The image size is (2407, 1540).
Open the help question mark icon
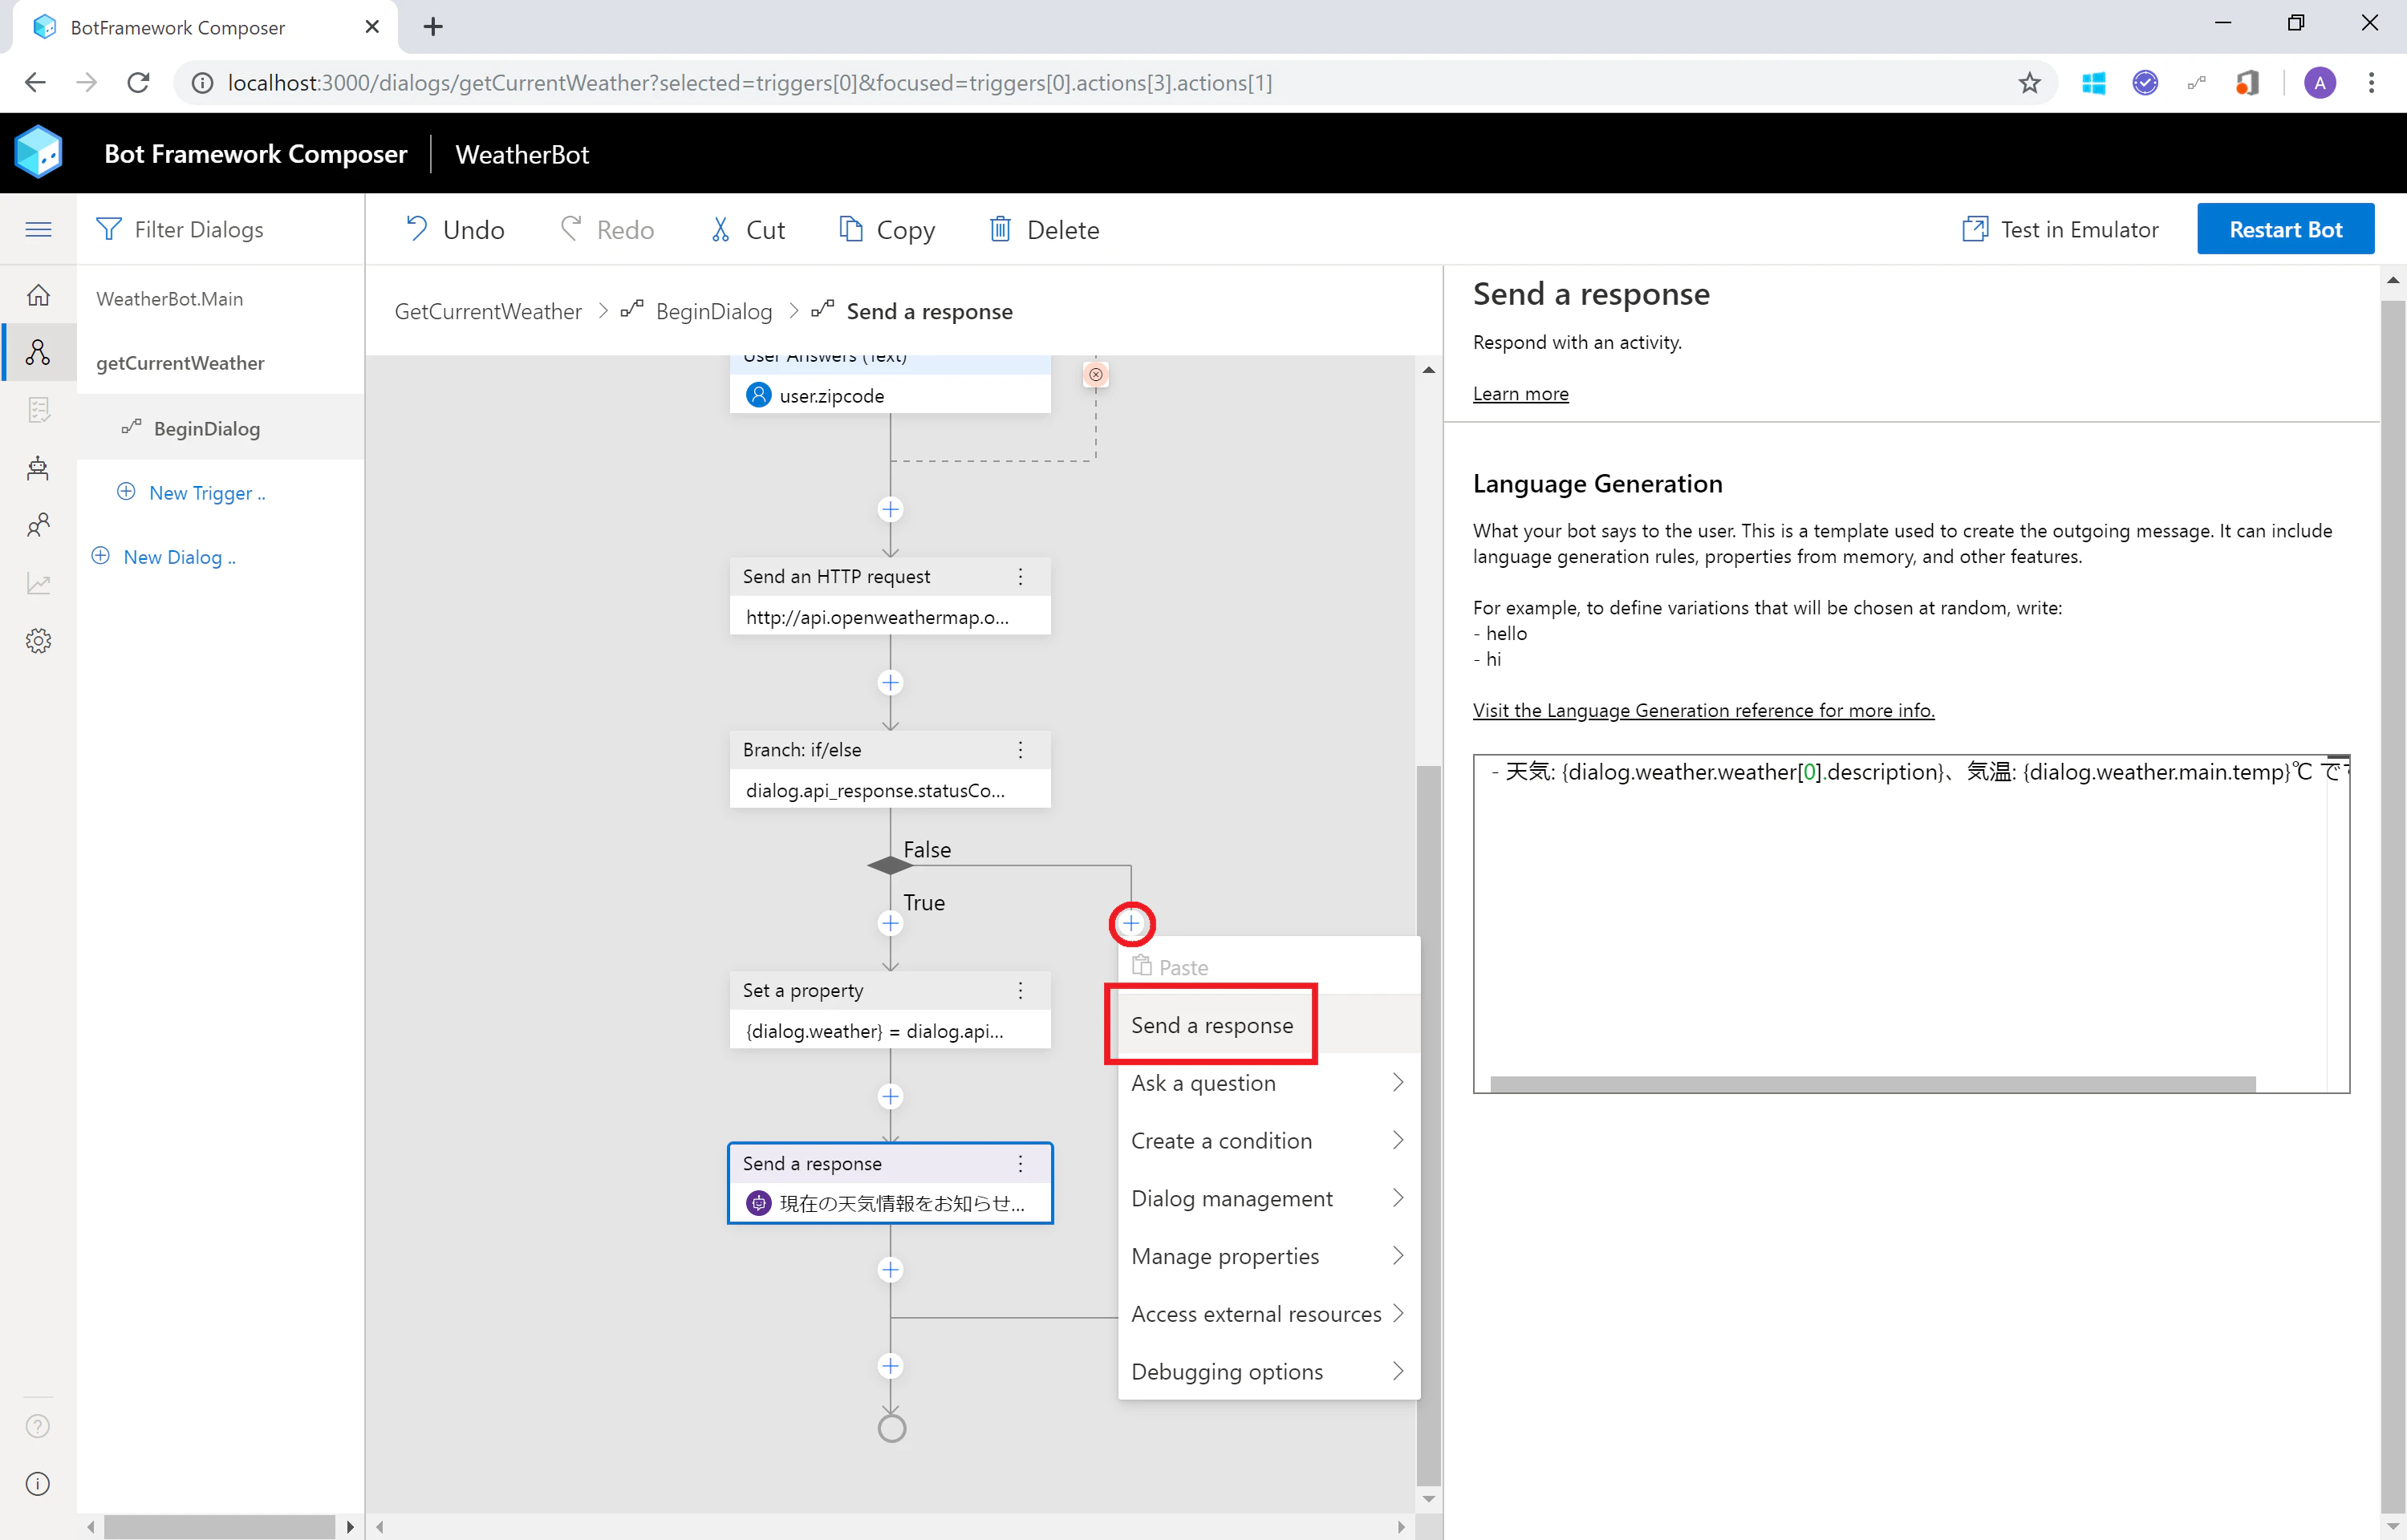[38, 1426]
